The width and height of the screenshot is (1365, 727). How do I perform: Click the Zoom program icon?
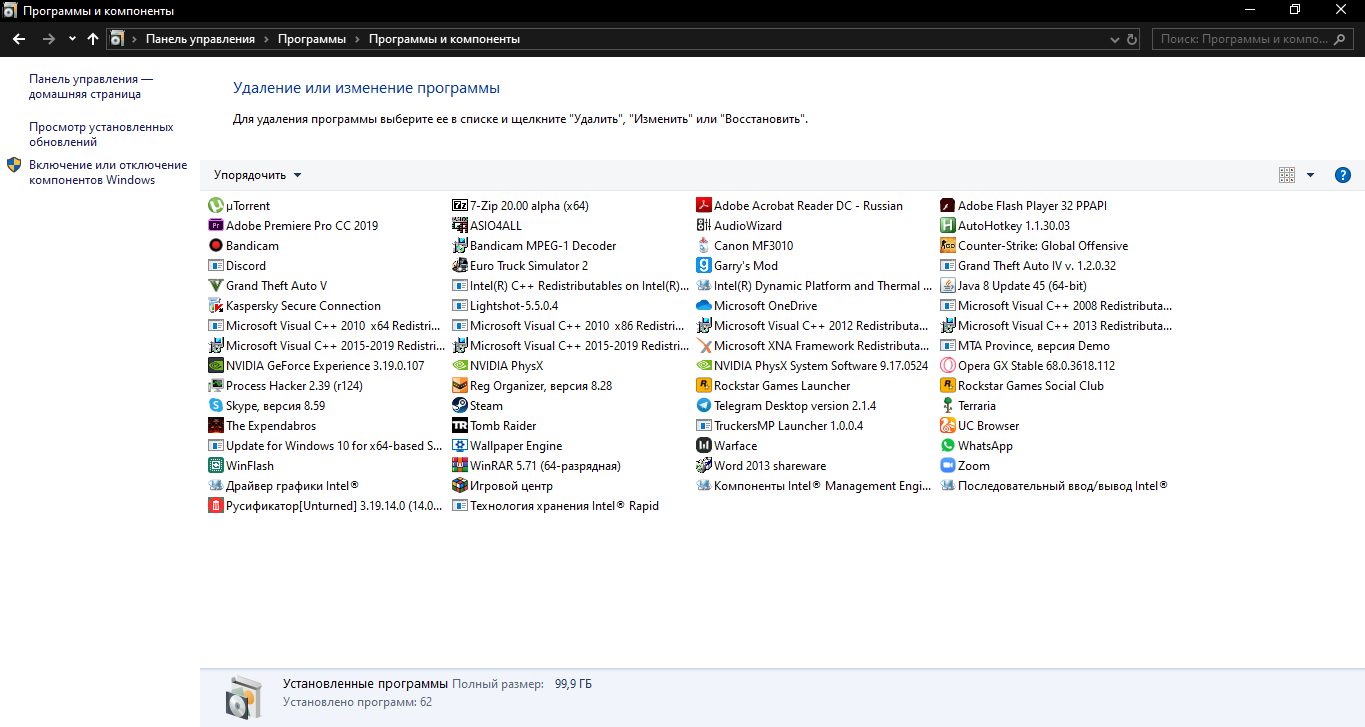tap(948, 466)
